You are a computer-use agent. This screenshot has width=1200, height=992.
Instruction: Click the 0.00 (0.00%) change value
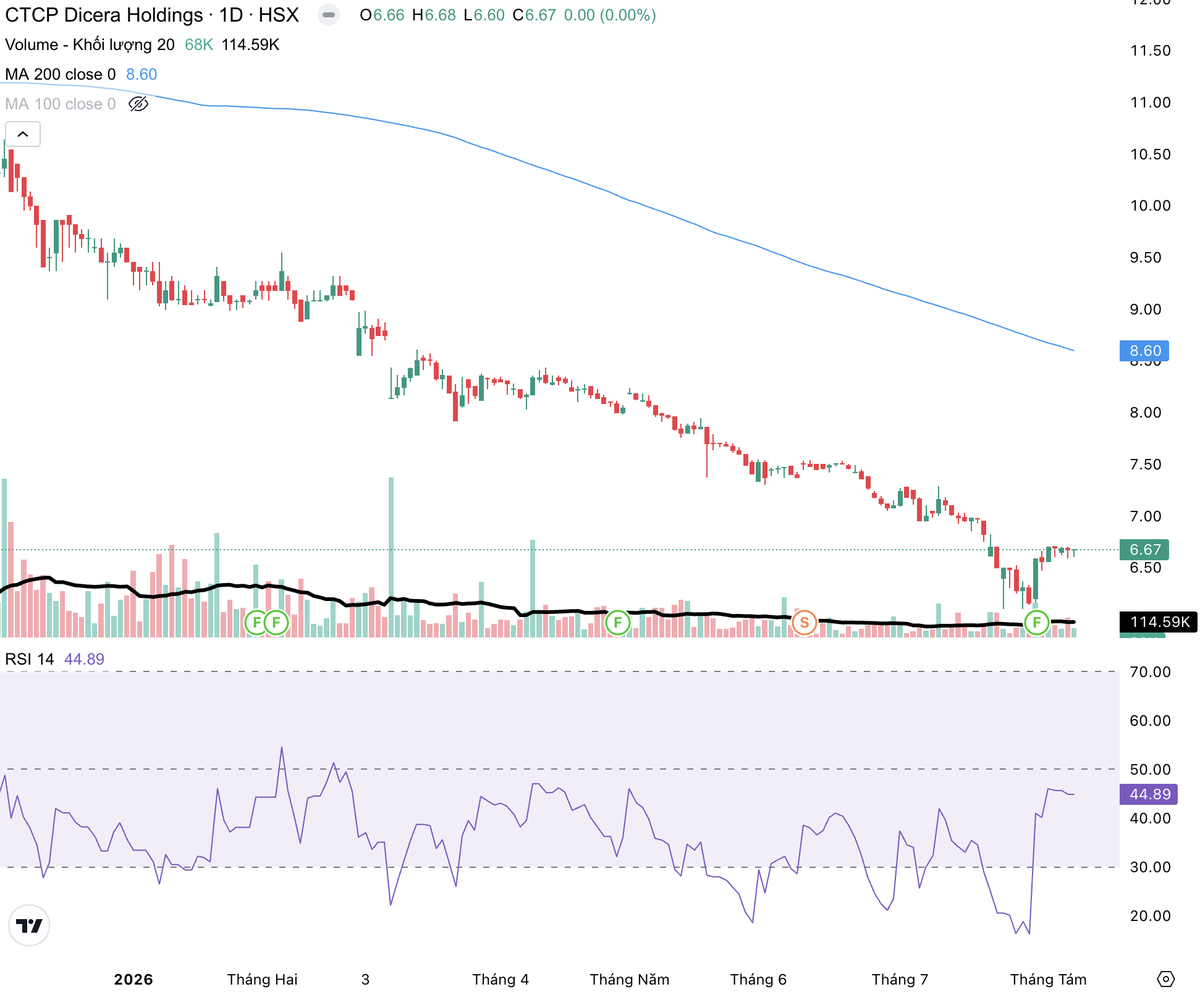[609, 16]
